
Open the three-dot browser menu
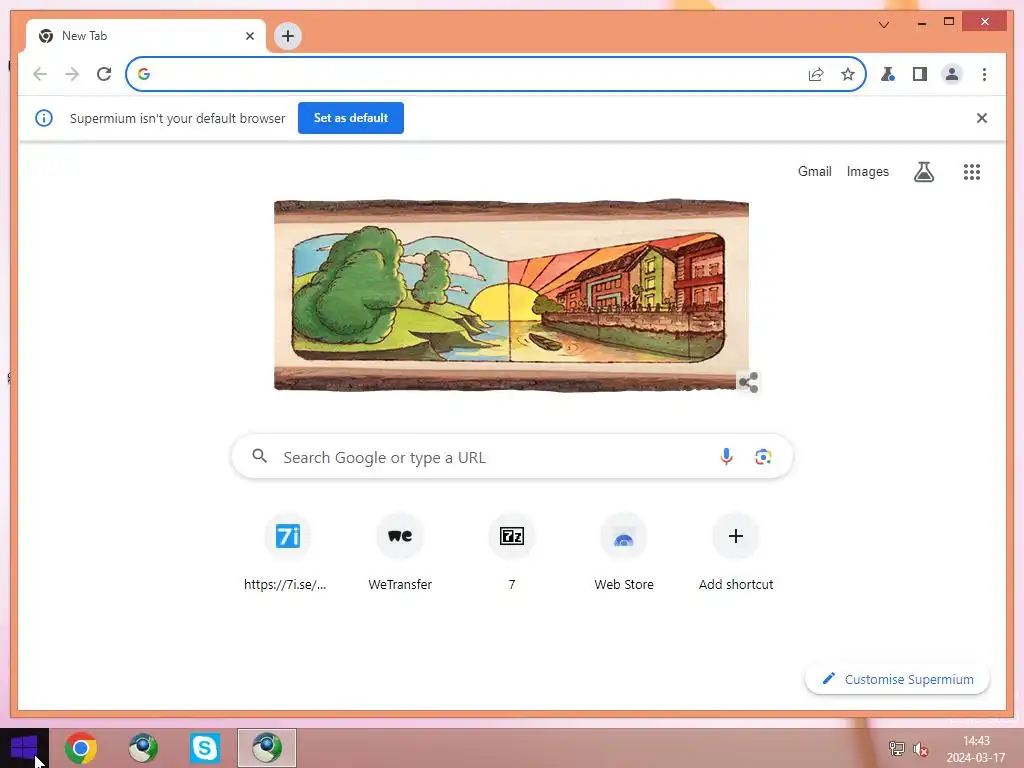984,74
